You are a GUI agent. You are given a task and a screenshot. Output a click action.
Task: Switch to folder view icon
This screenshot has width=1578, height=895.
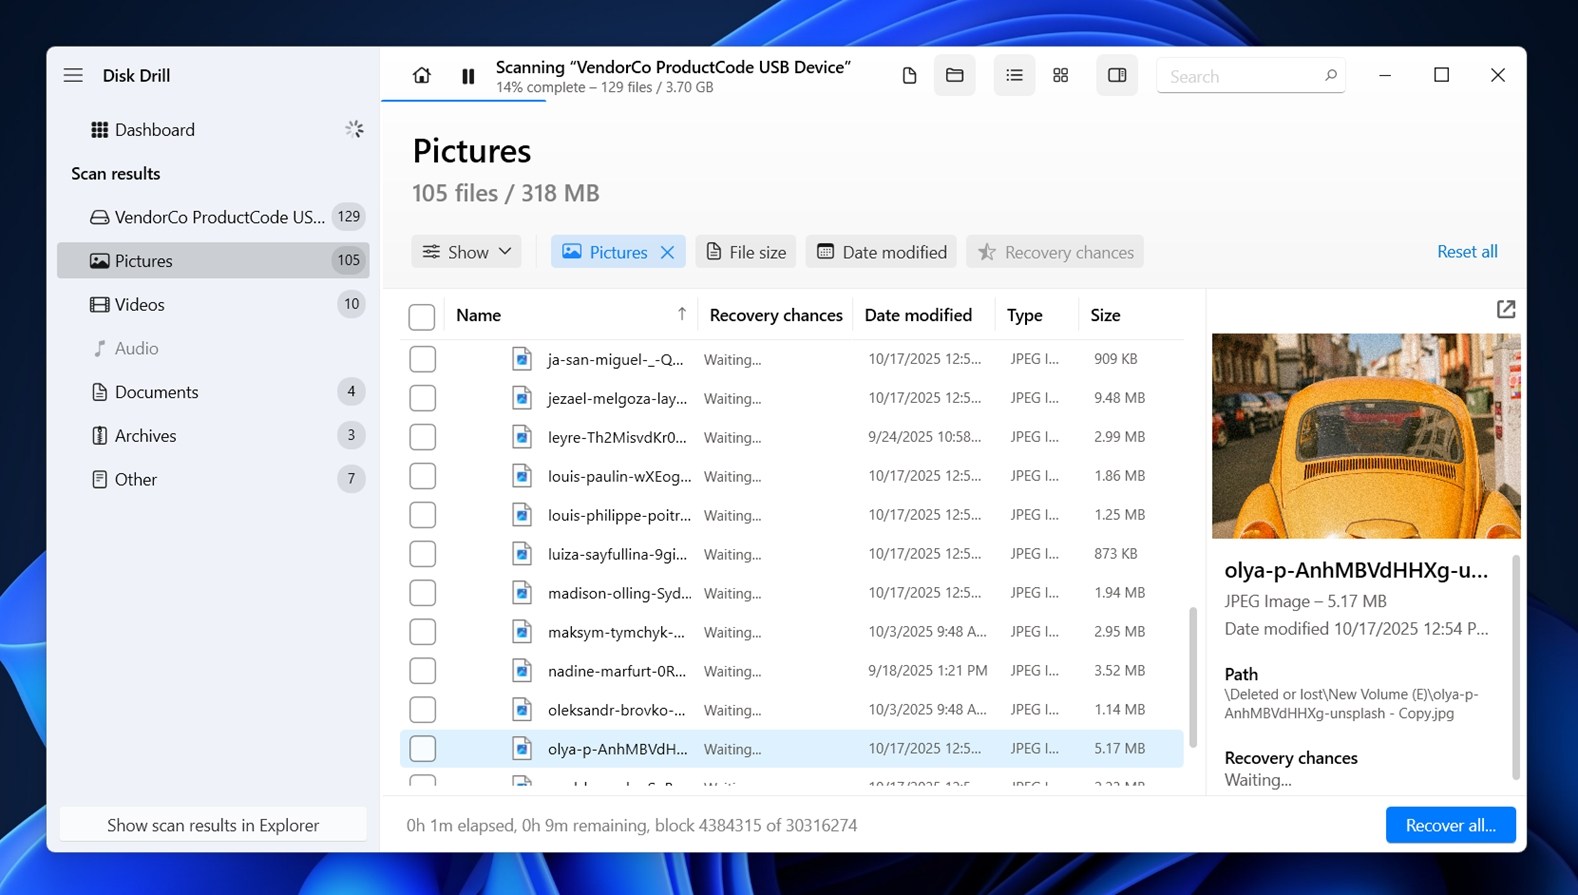point(955,75)
